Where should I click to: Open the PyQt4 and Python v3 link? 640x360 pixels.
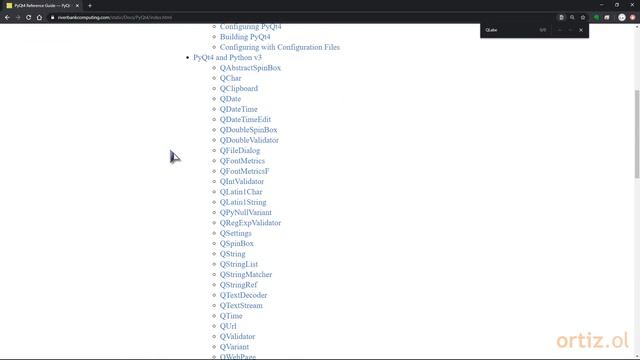pos(227,58)
